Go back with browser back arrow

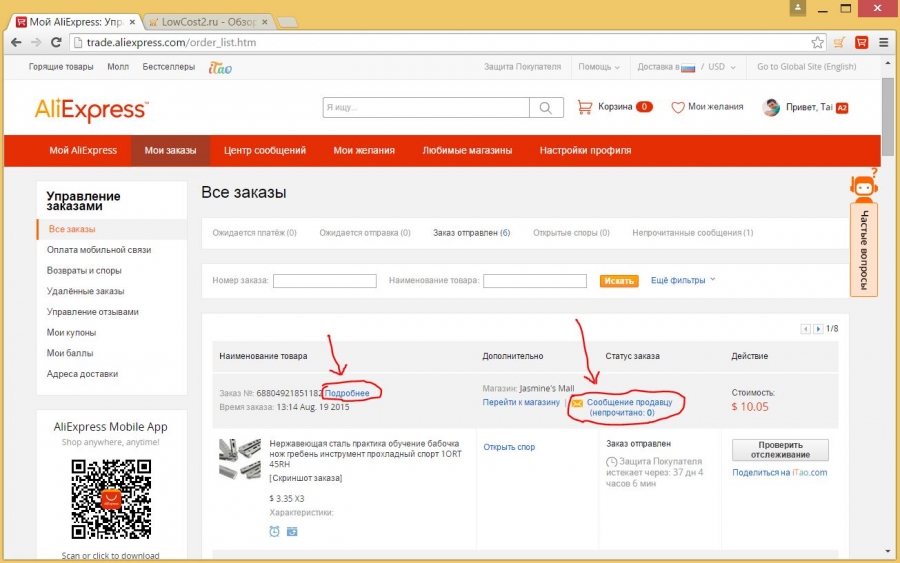pyautogui.click(x=16, y=42)
